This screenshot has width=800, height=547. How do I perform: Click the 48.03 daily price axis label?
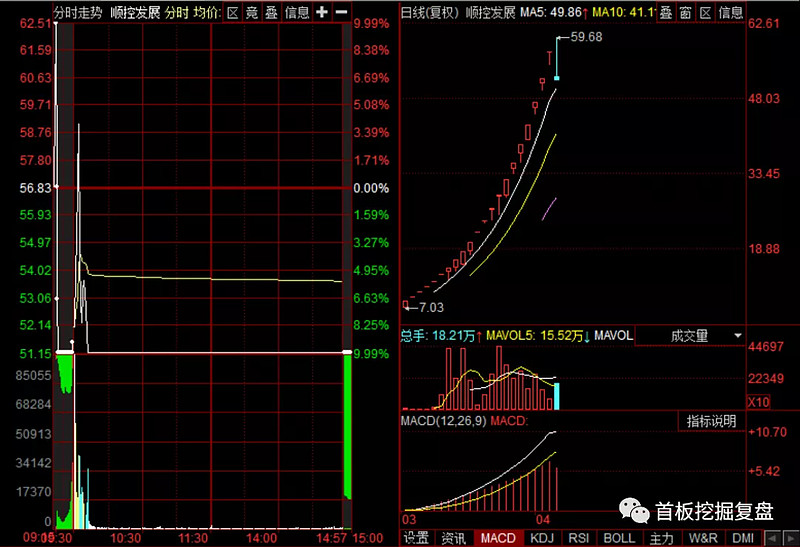[x=764, y=98]
